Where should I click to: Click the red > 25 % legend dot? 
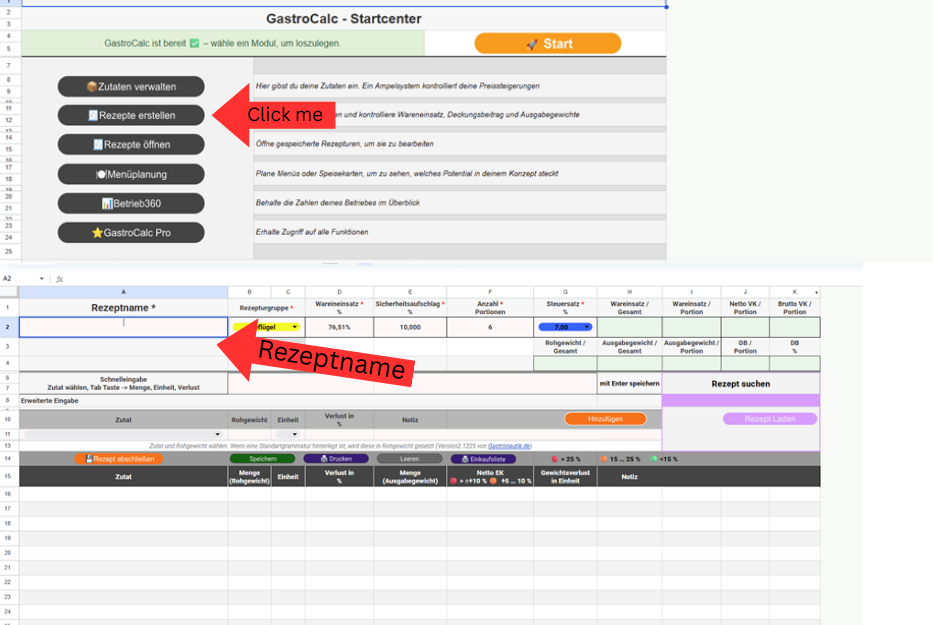(x=555, y=459)
